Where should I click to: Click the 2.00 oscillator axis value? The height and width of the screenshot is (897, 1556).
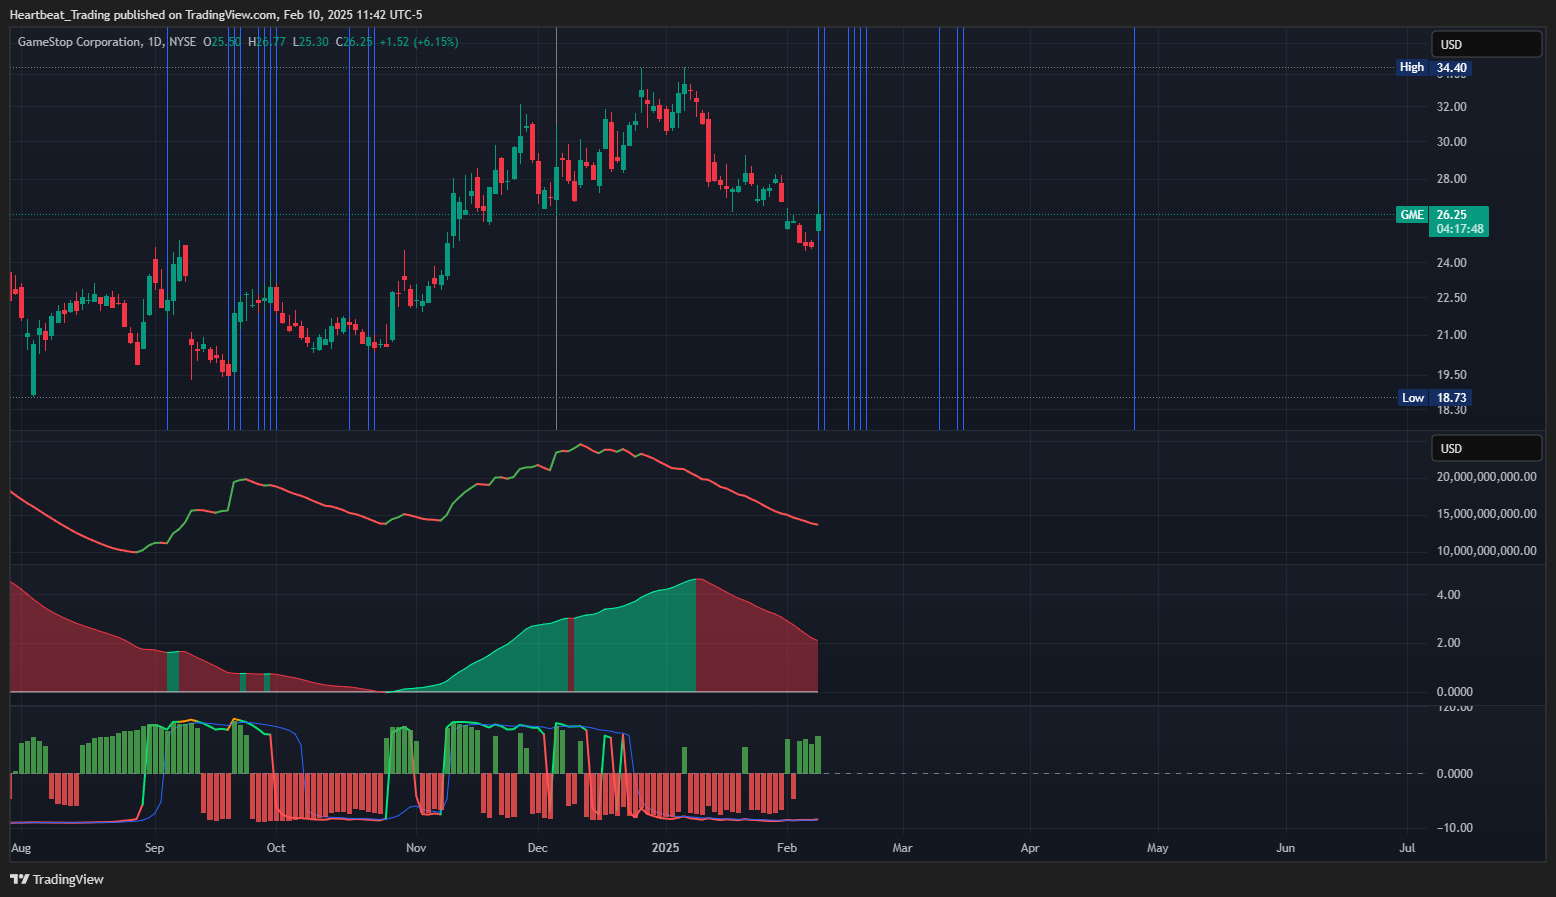(x=1448, y=643)
